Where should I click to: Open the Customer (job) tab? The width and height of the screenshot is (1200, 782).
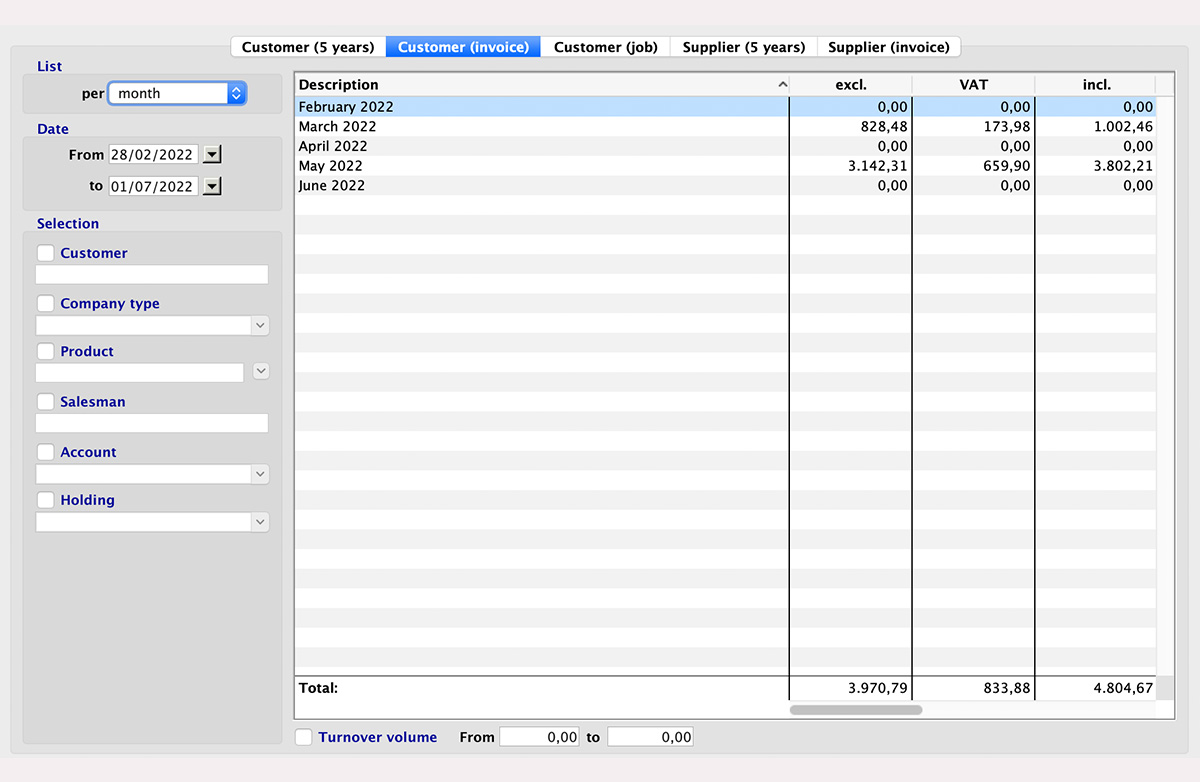coord(606,47)
